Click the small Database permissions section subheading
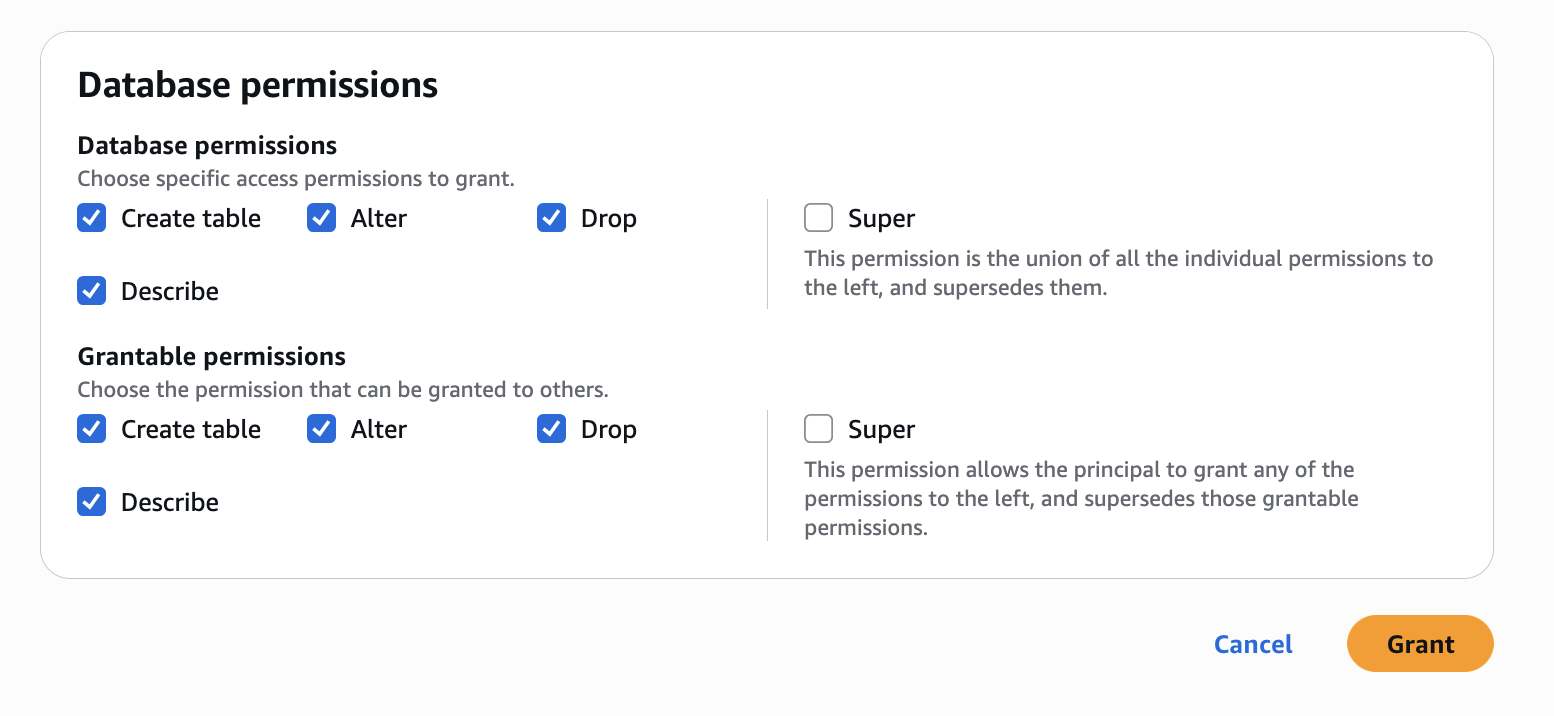Viewport: 1554px width, 716px height. point(207,145)
